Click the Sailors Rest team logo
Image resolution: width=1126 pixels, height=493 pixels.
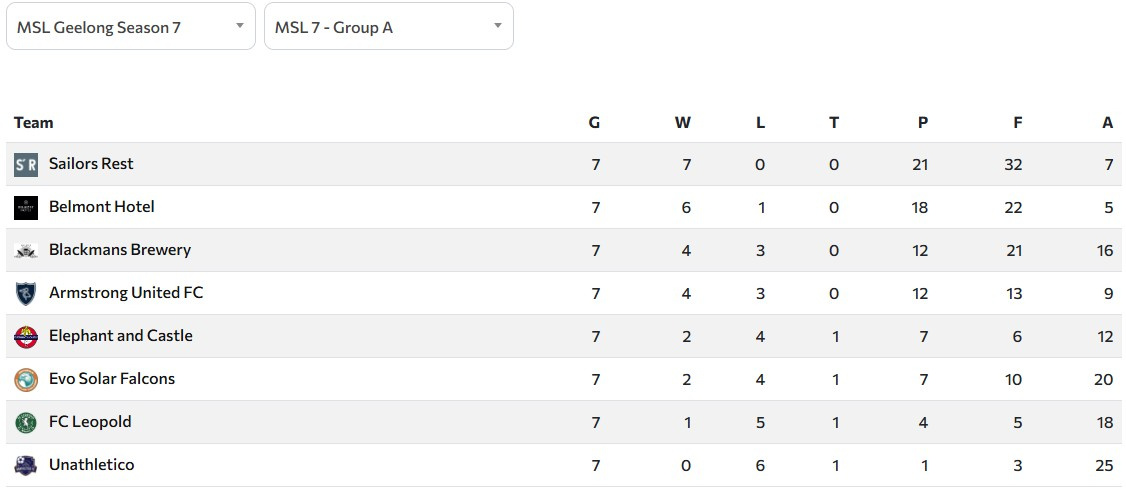[26, 165]
